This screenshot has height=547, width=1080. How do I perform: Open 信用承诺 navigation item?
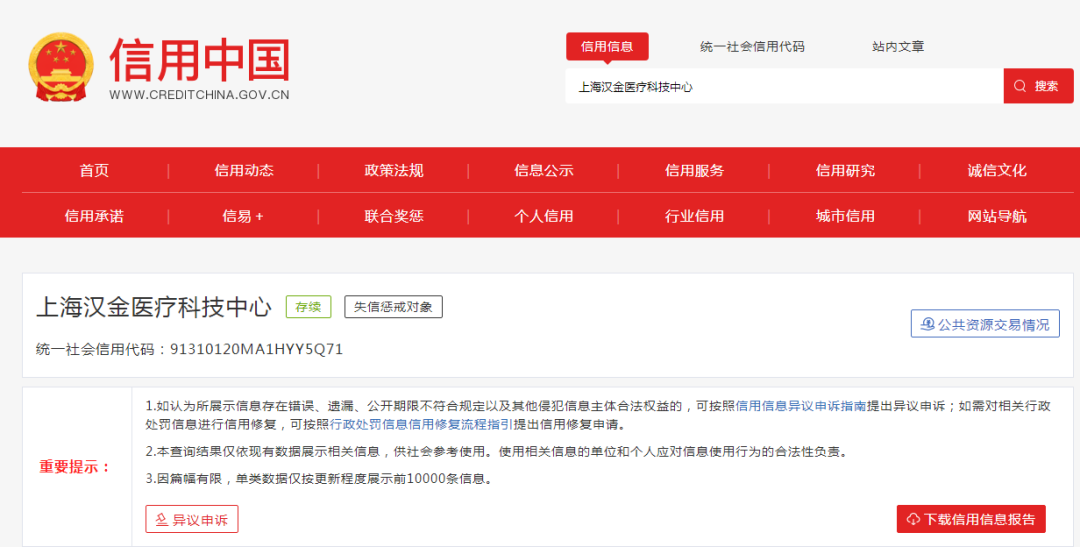pos(94,216)
